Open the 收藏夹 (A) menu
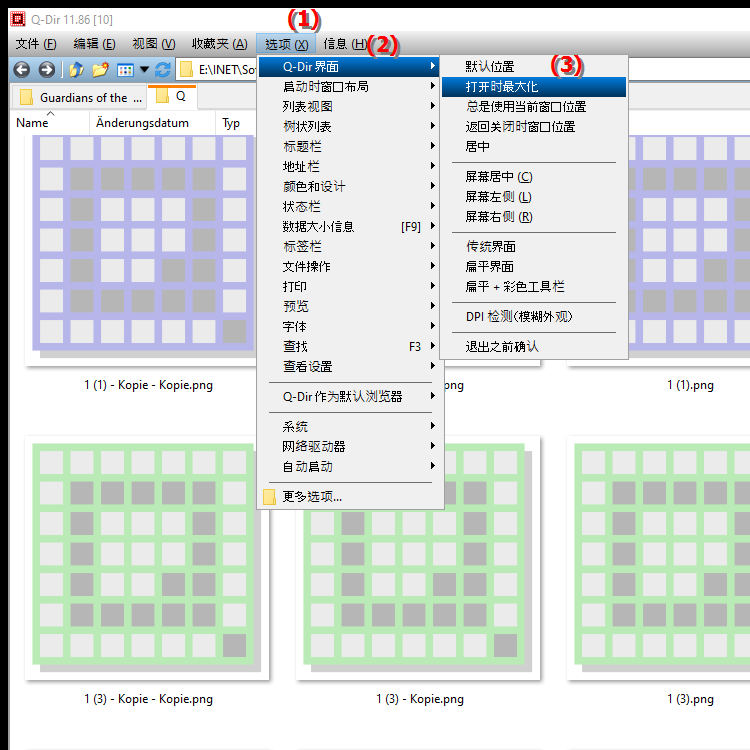750x750 pixels. click(x=220, y=44)
